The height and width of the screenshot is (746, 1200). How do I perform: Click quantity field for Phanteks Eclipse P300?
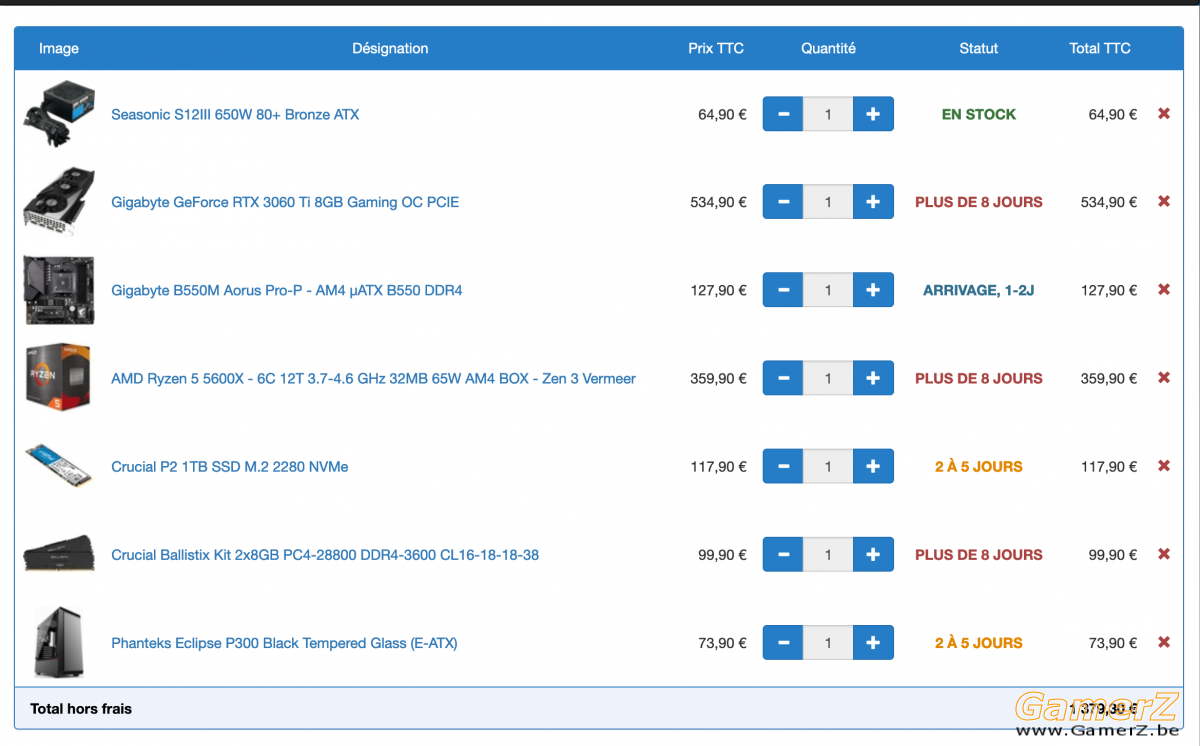pyautogui.click(x=828, y=642)
